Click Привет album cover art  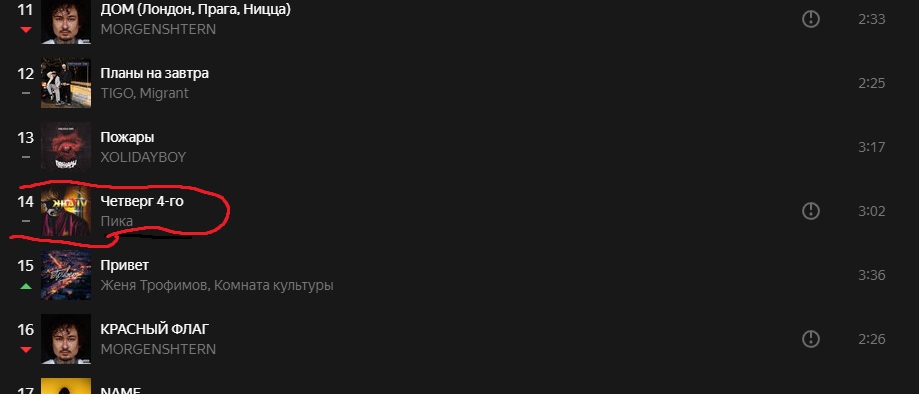coord(66,275)
